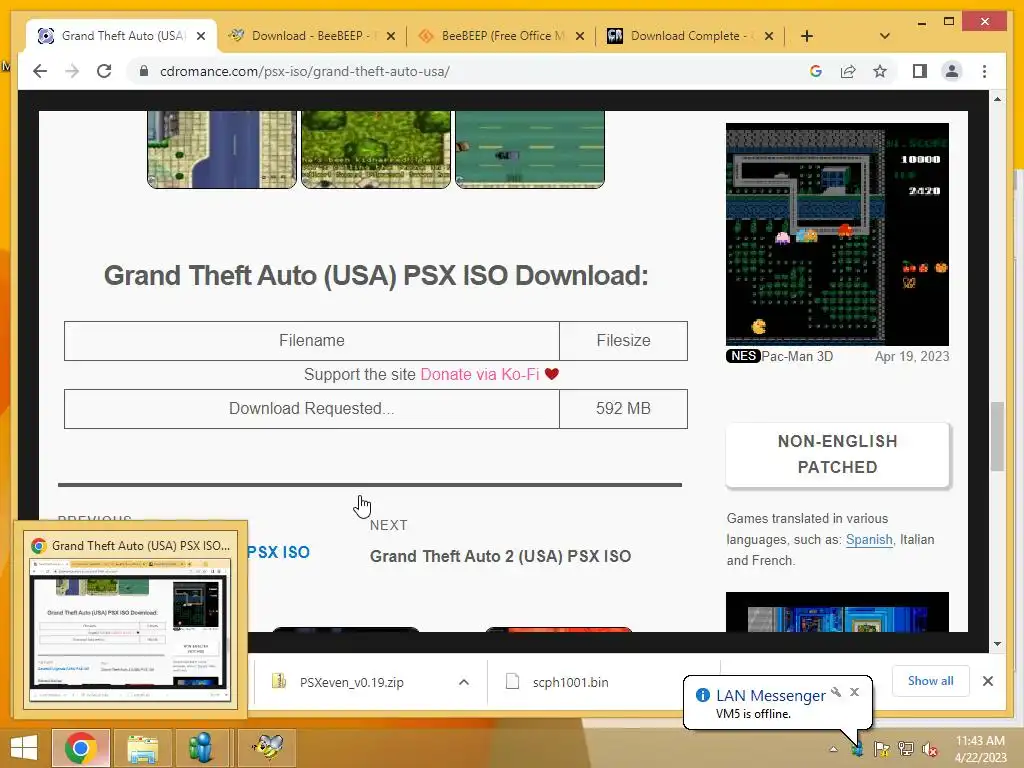Open BeeBEEP bee taskbar icon
Image resolution: width=1024 pixels, height=768 pixels.
(x=267, y=748)
